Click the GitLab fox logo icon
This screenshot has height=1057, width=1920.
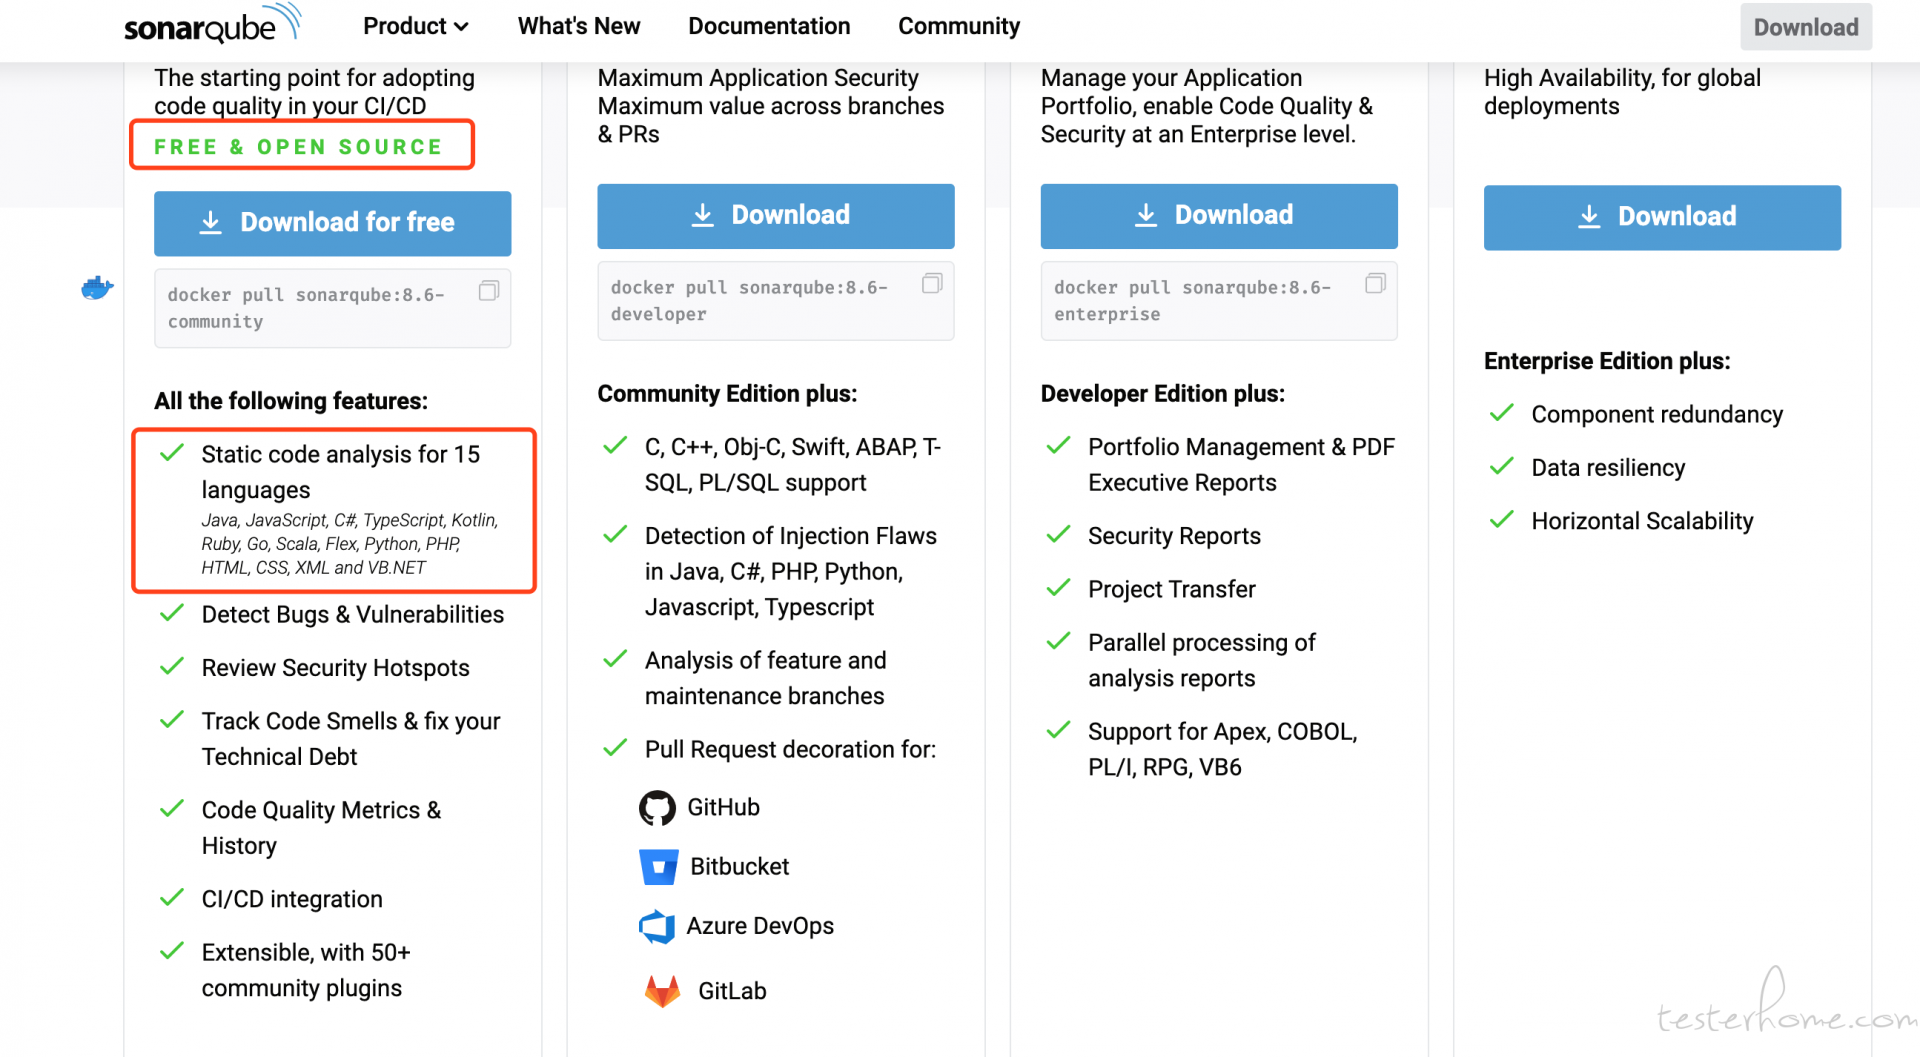(662, 991)
